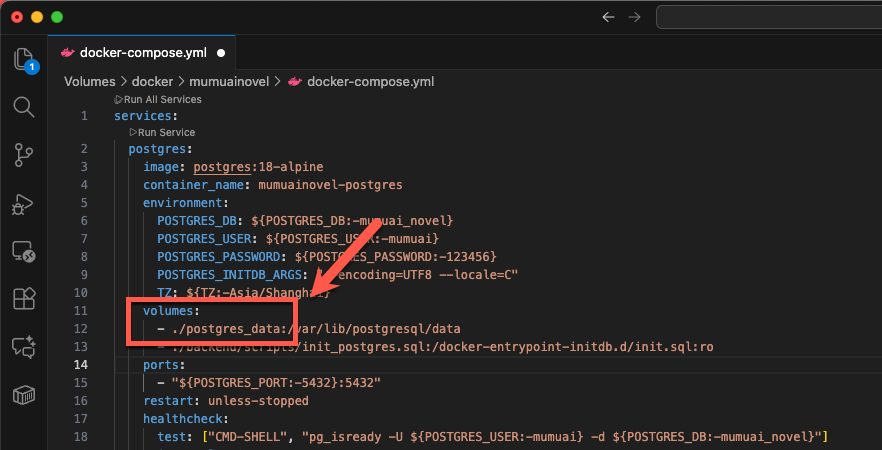This screenshot has width=882, height=450.
Task: Focus the command center search box
Action: (x=768, y=17)
